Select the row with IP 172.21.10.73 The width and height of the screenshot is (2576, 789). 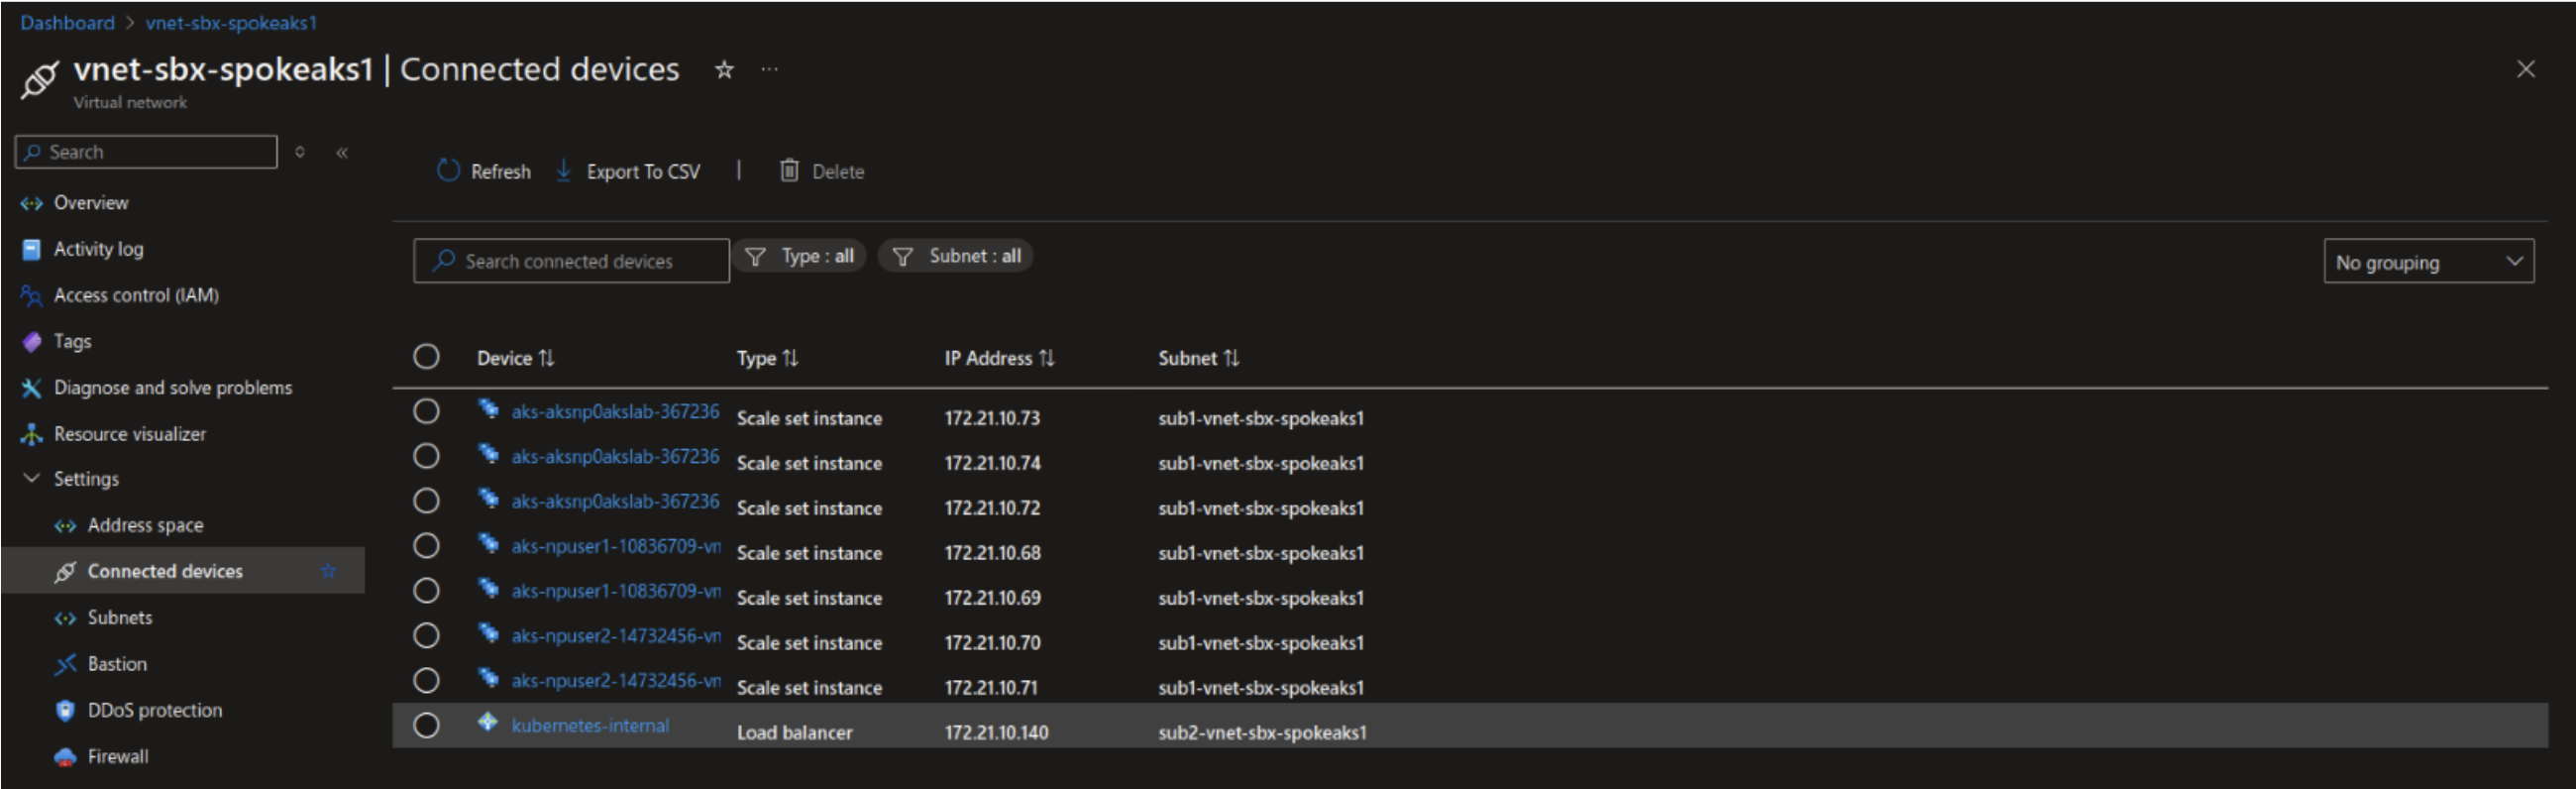pyautogui.click(x=426, y=411)
